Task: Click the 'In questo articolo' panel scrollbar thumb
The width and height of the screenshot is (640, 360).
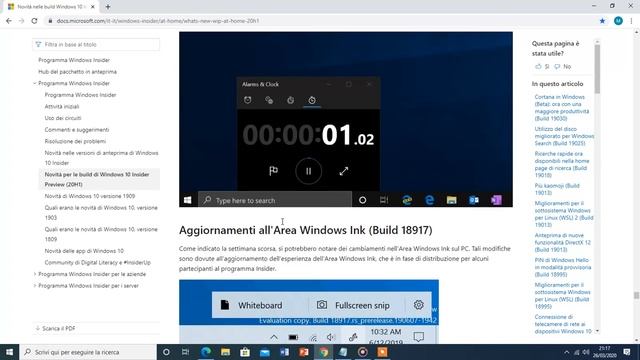Action: pyautogui.click(x=597, y=69)
